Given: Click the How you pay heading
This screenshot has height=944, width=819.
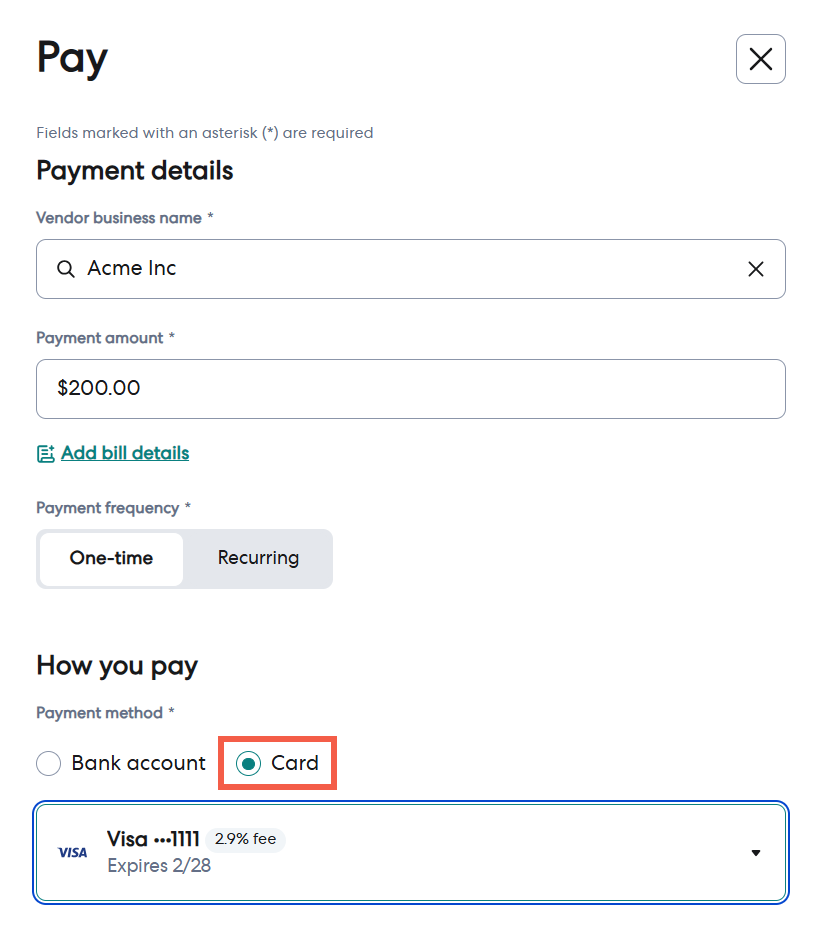Looking at the screenshot, I should [x=117, y=666].
